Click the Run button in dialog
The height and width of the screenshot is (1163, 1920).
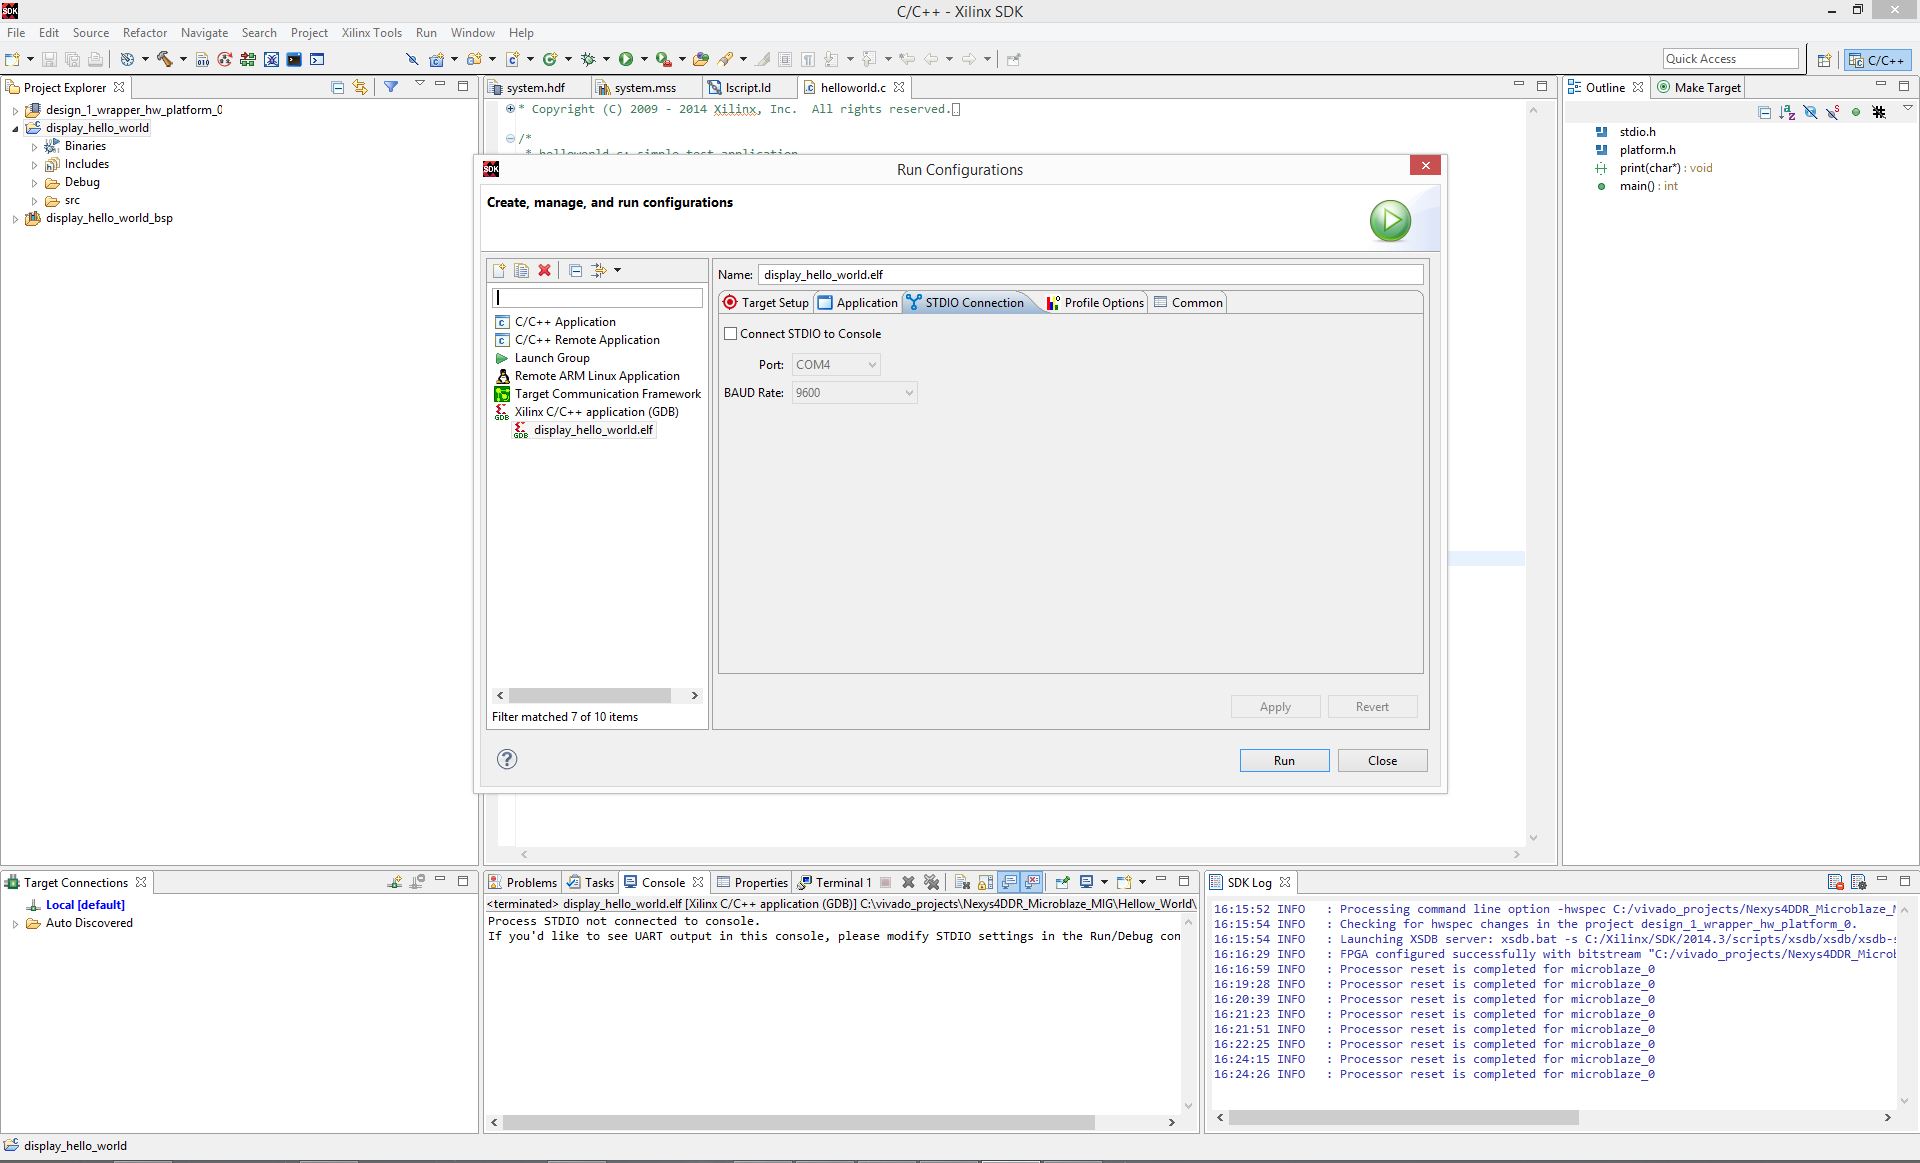point(1284,761)
